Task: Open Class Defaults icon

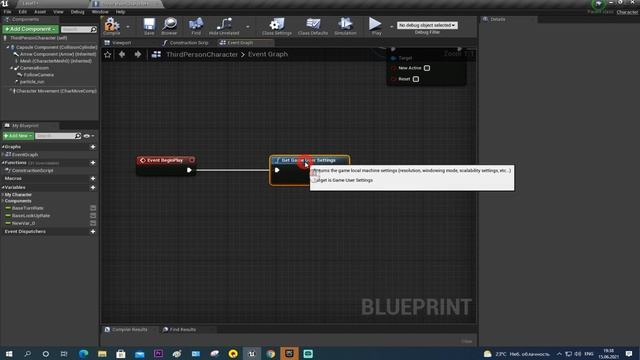Action: (313, 24)
